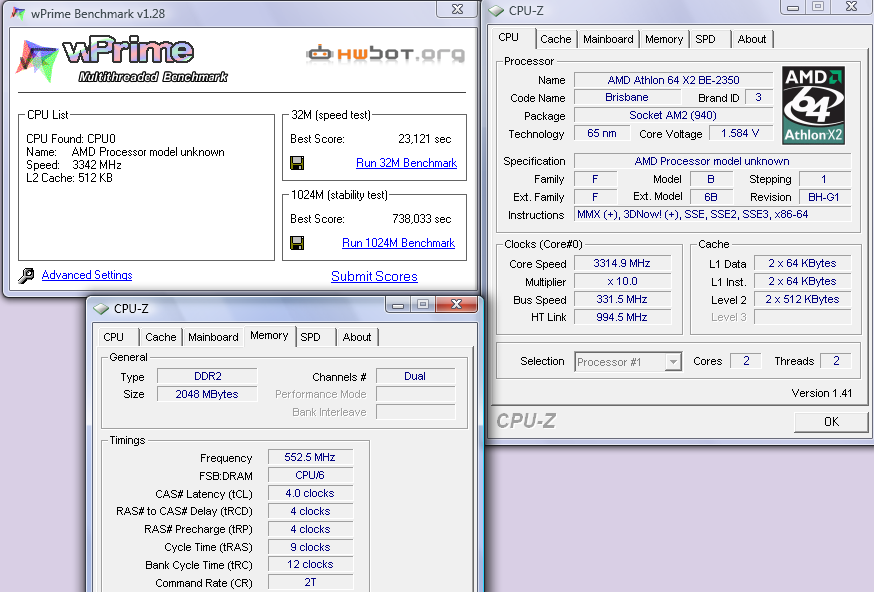Minimize the right CPU-Z processor window
Image resolution: width=874 pixels, height=592 pixels.
coord(793,7)
